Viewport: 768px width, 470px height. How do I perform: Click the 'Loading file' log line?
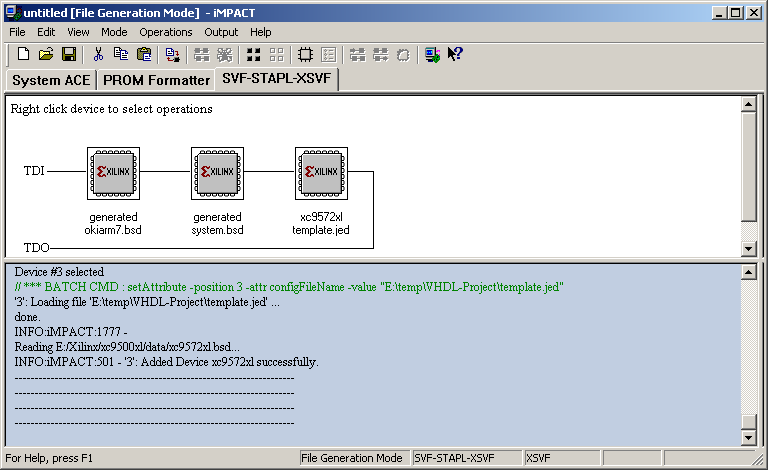tap(147, 302)
